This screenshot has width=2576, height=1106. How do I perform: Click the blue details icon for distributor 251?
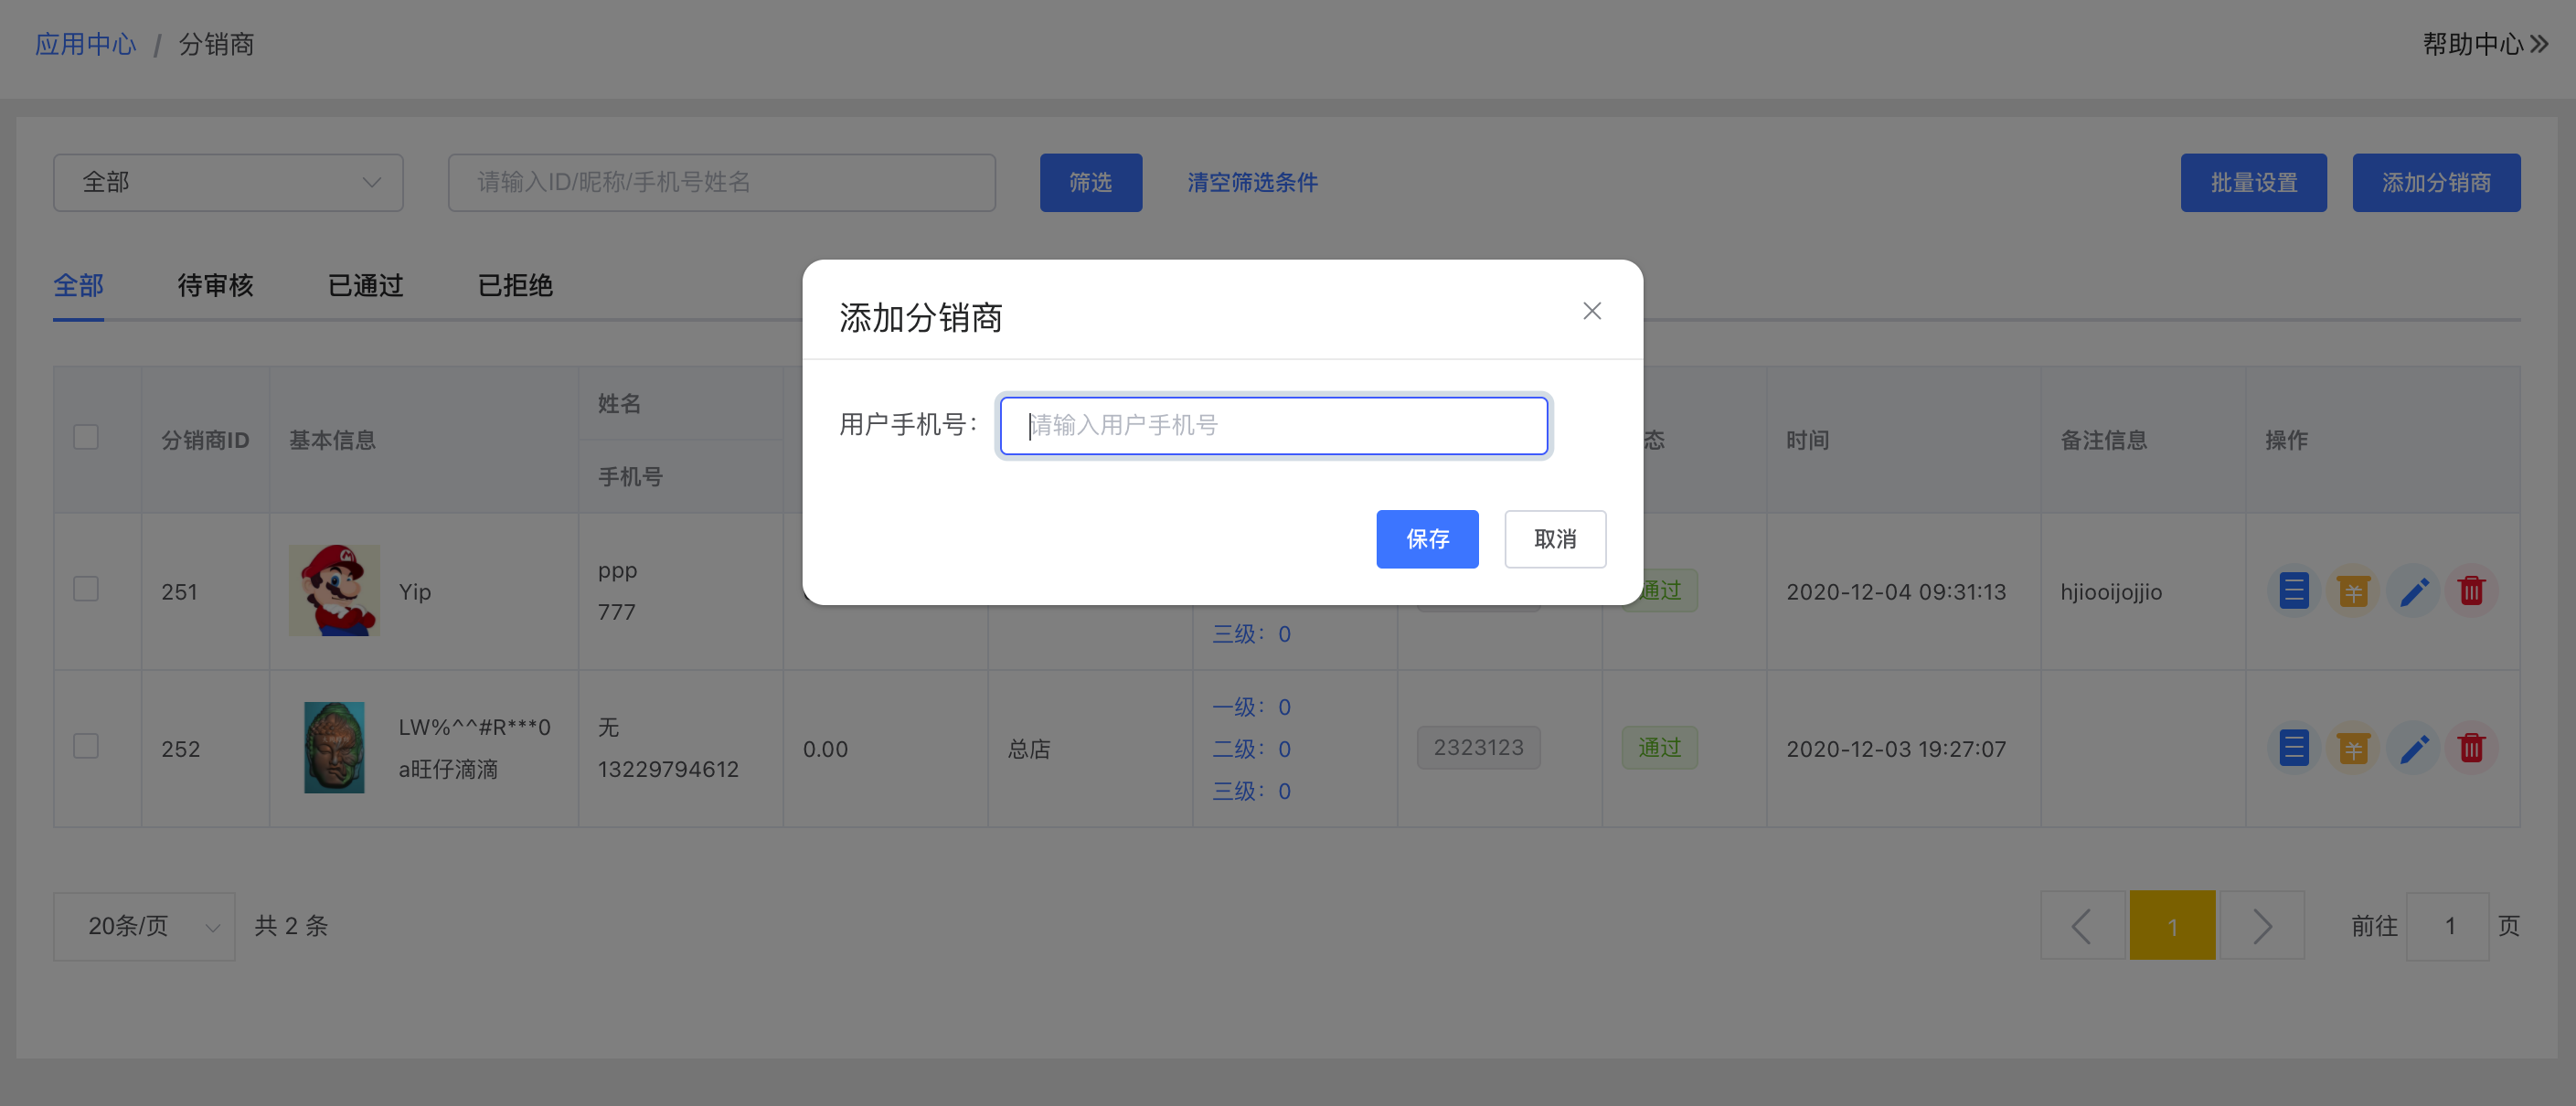[x=2293, y=591]
